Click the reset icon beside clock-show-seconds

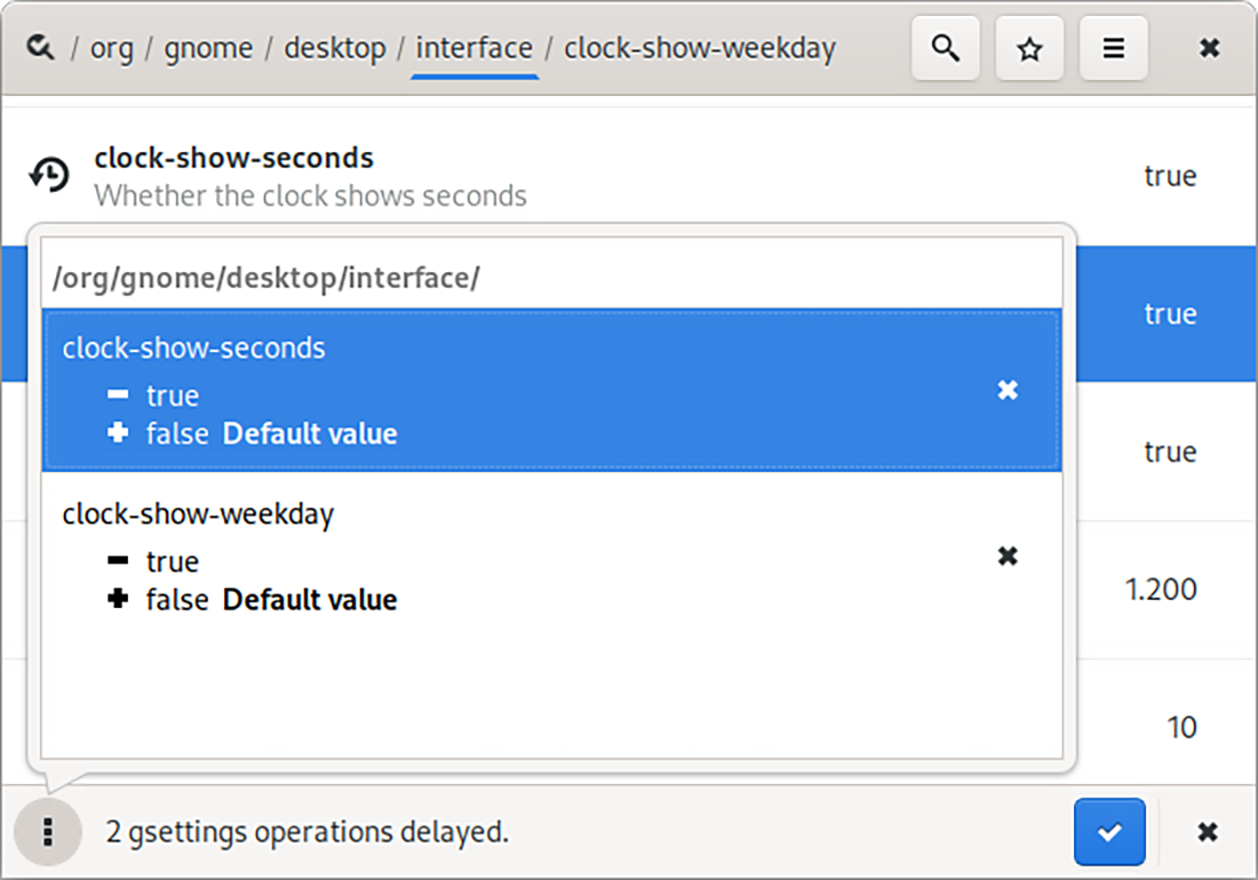click(48, 175)
